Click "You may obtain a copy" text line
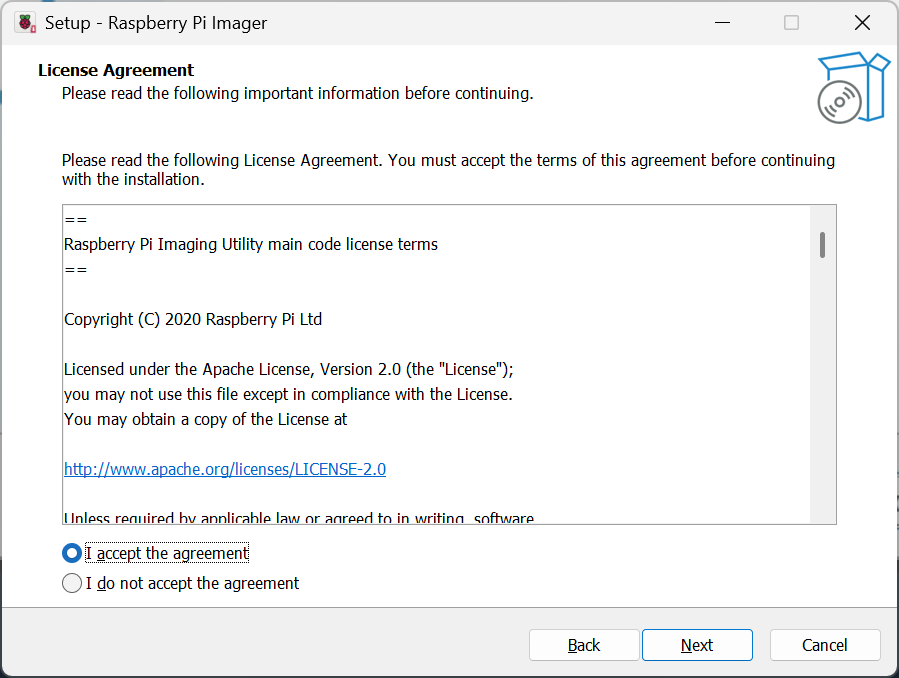 (206, 419)
